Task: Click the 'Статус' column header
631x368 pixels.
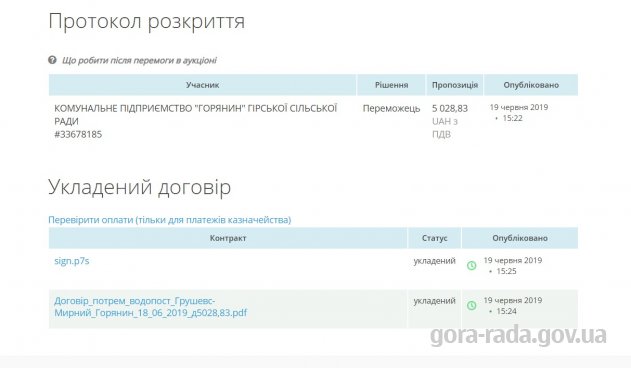Action: pyautogui.click(x=435, y=238)
